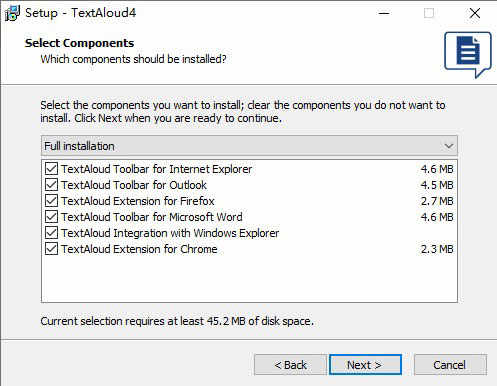Toggle TextAloud Integration with Windows Explorer
Viewport: 497px width, 386px height.
51,233
